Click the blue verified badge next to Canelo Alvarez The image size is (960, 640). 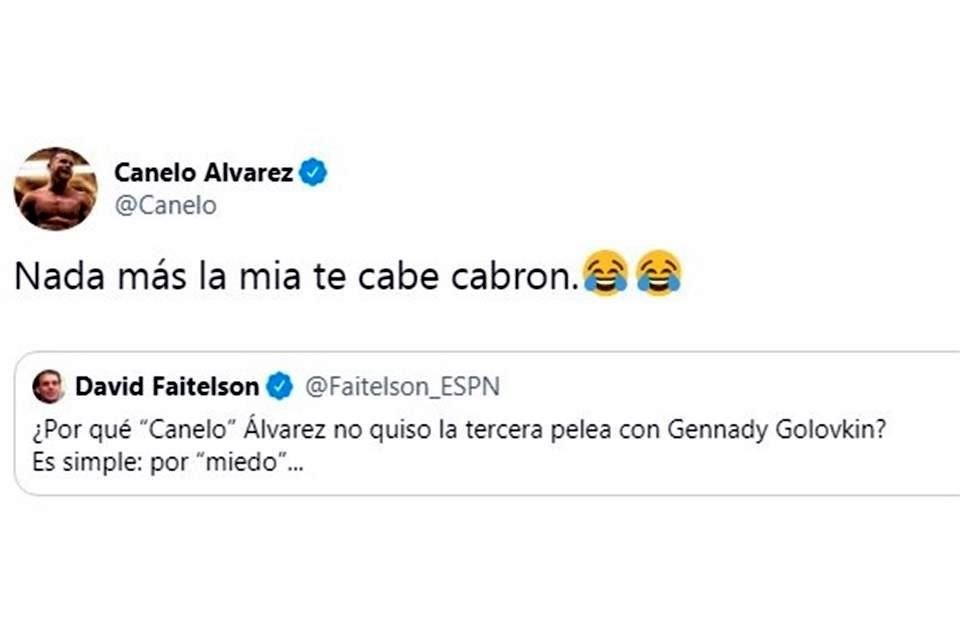[313, 171]
